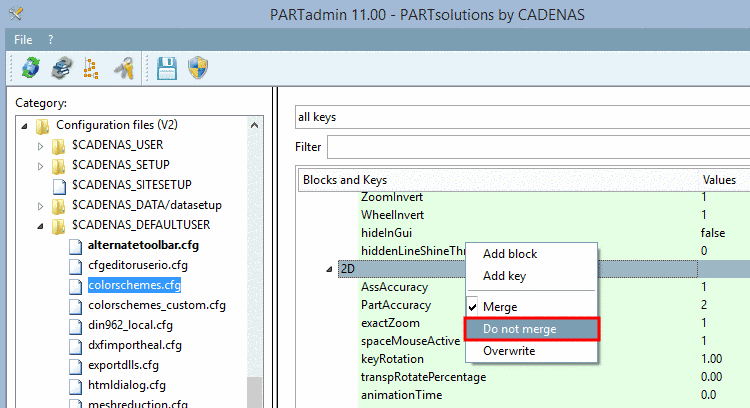Viewport: 750px width, 408px height.
Task: Click the PARTadmin app icon in title bar
Action: pos(16,13)
